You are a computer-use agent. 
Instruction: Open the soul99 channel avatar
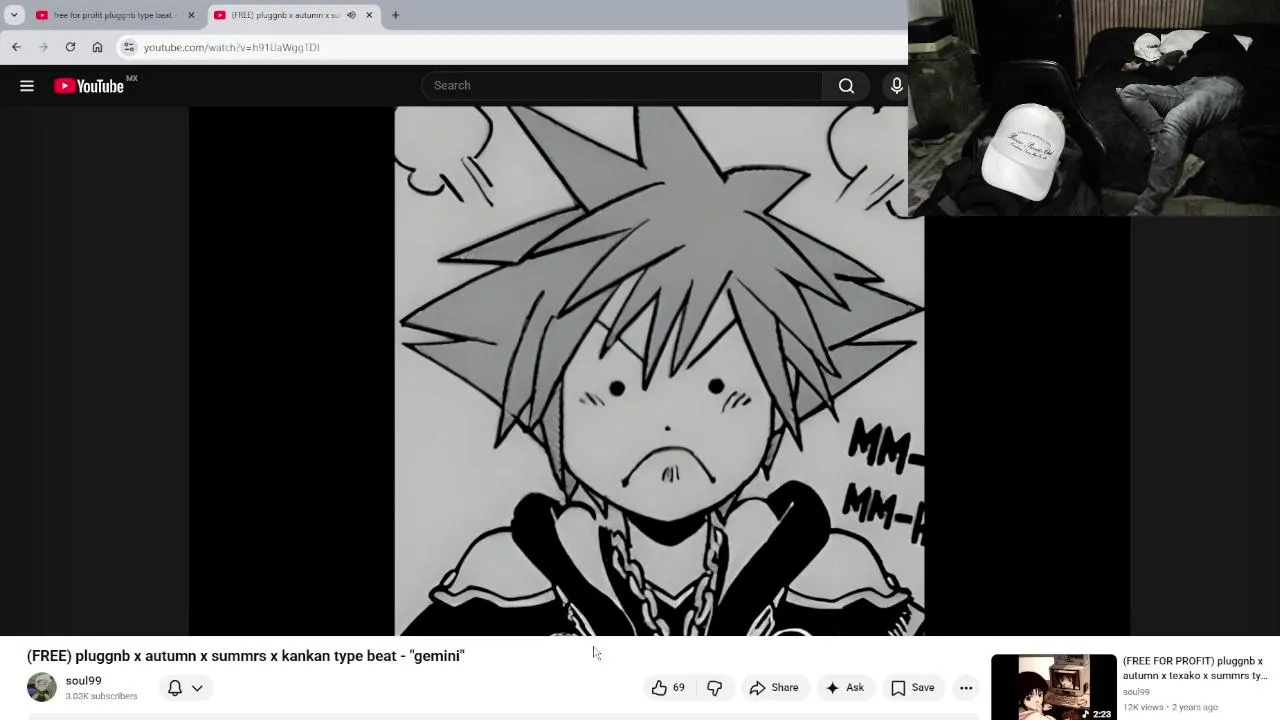click(42, 687)
